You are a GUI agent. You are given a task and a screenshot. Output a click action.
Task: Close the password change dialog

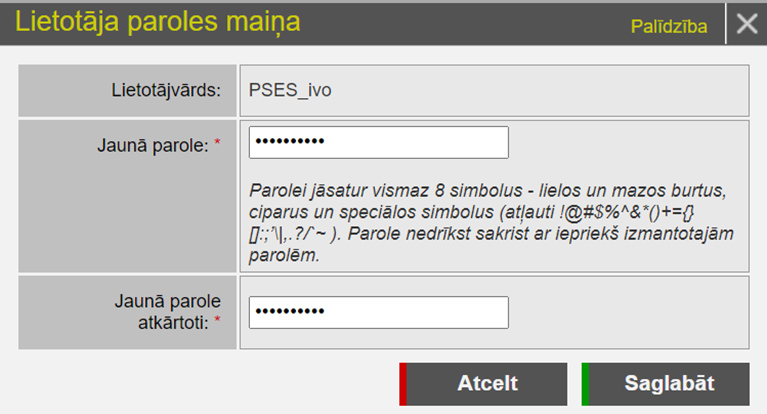pos(746,24)
